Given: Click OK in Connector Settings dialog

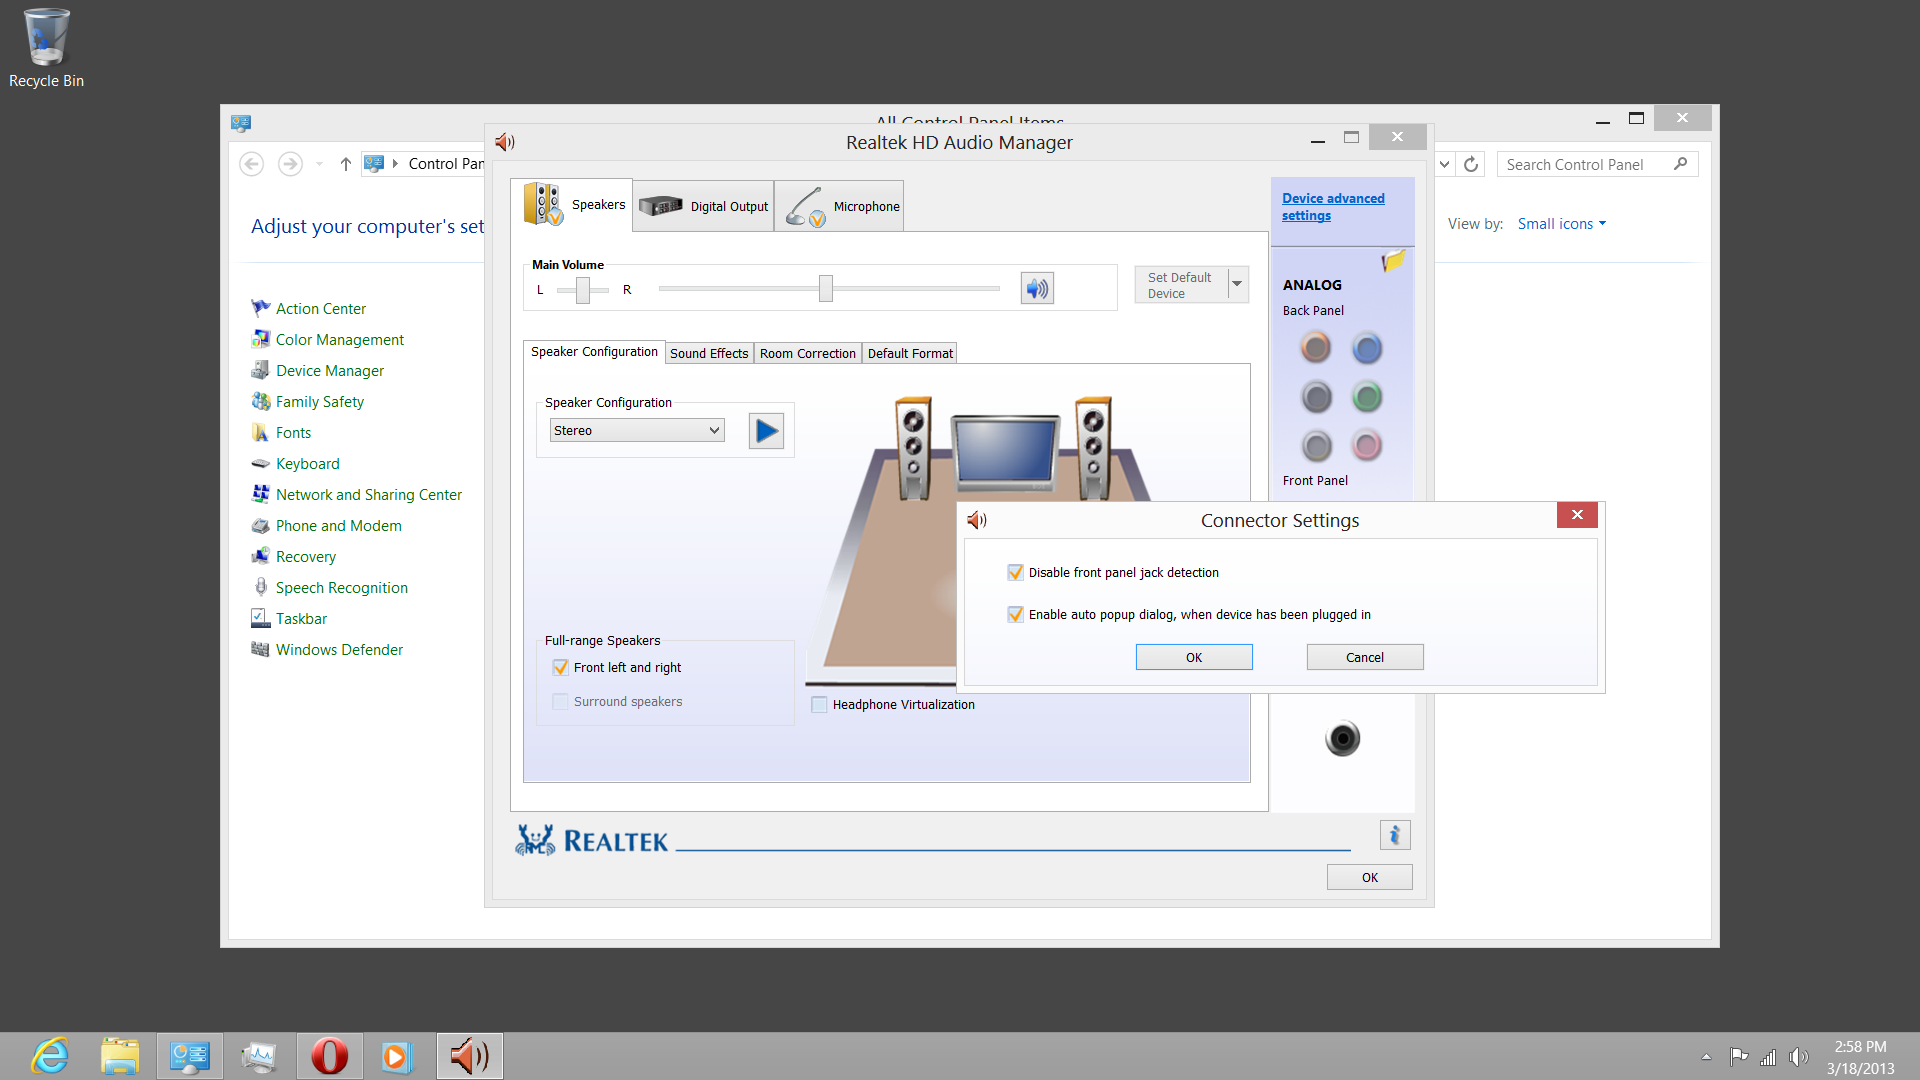Looking at the screenshot, I should tap(1193, 657).
